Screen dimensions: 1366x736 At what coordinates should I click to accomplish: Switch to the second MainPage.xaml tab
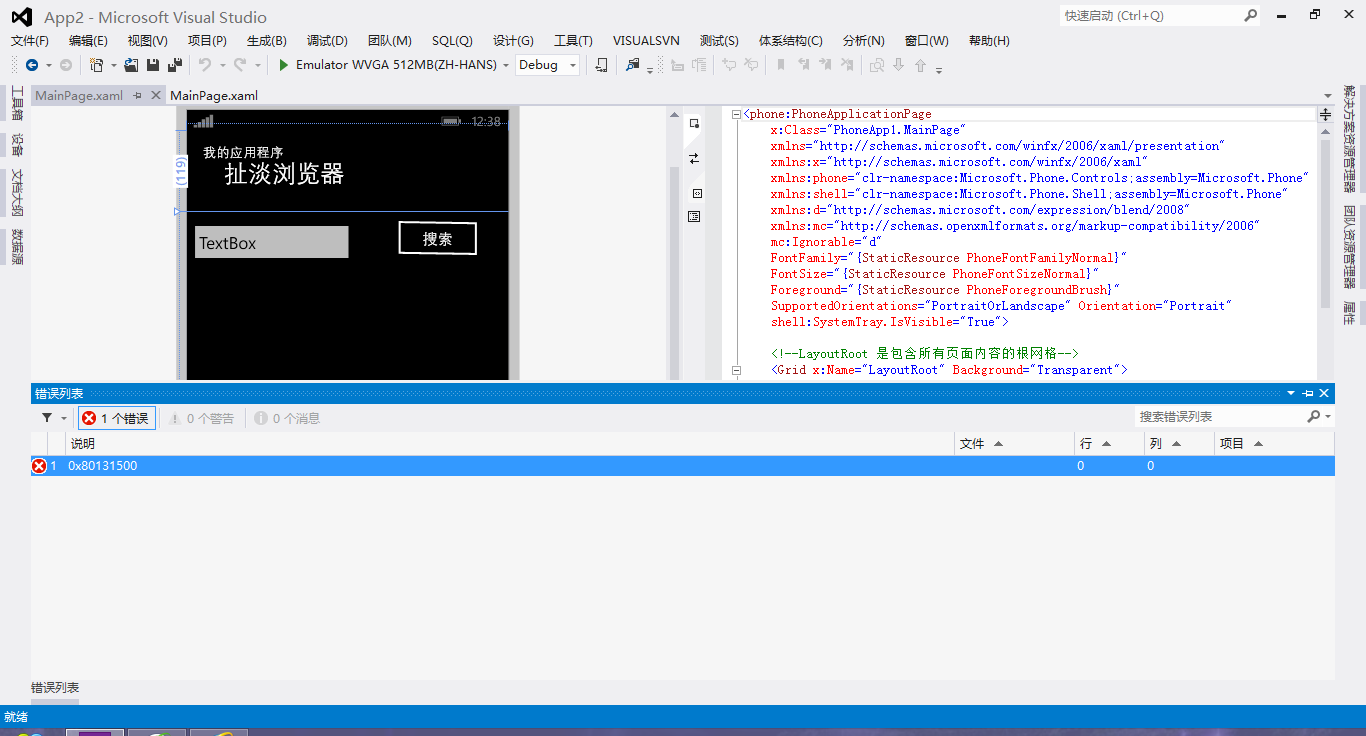tap(214, 95)
